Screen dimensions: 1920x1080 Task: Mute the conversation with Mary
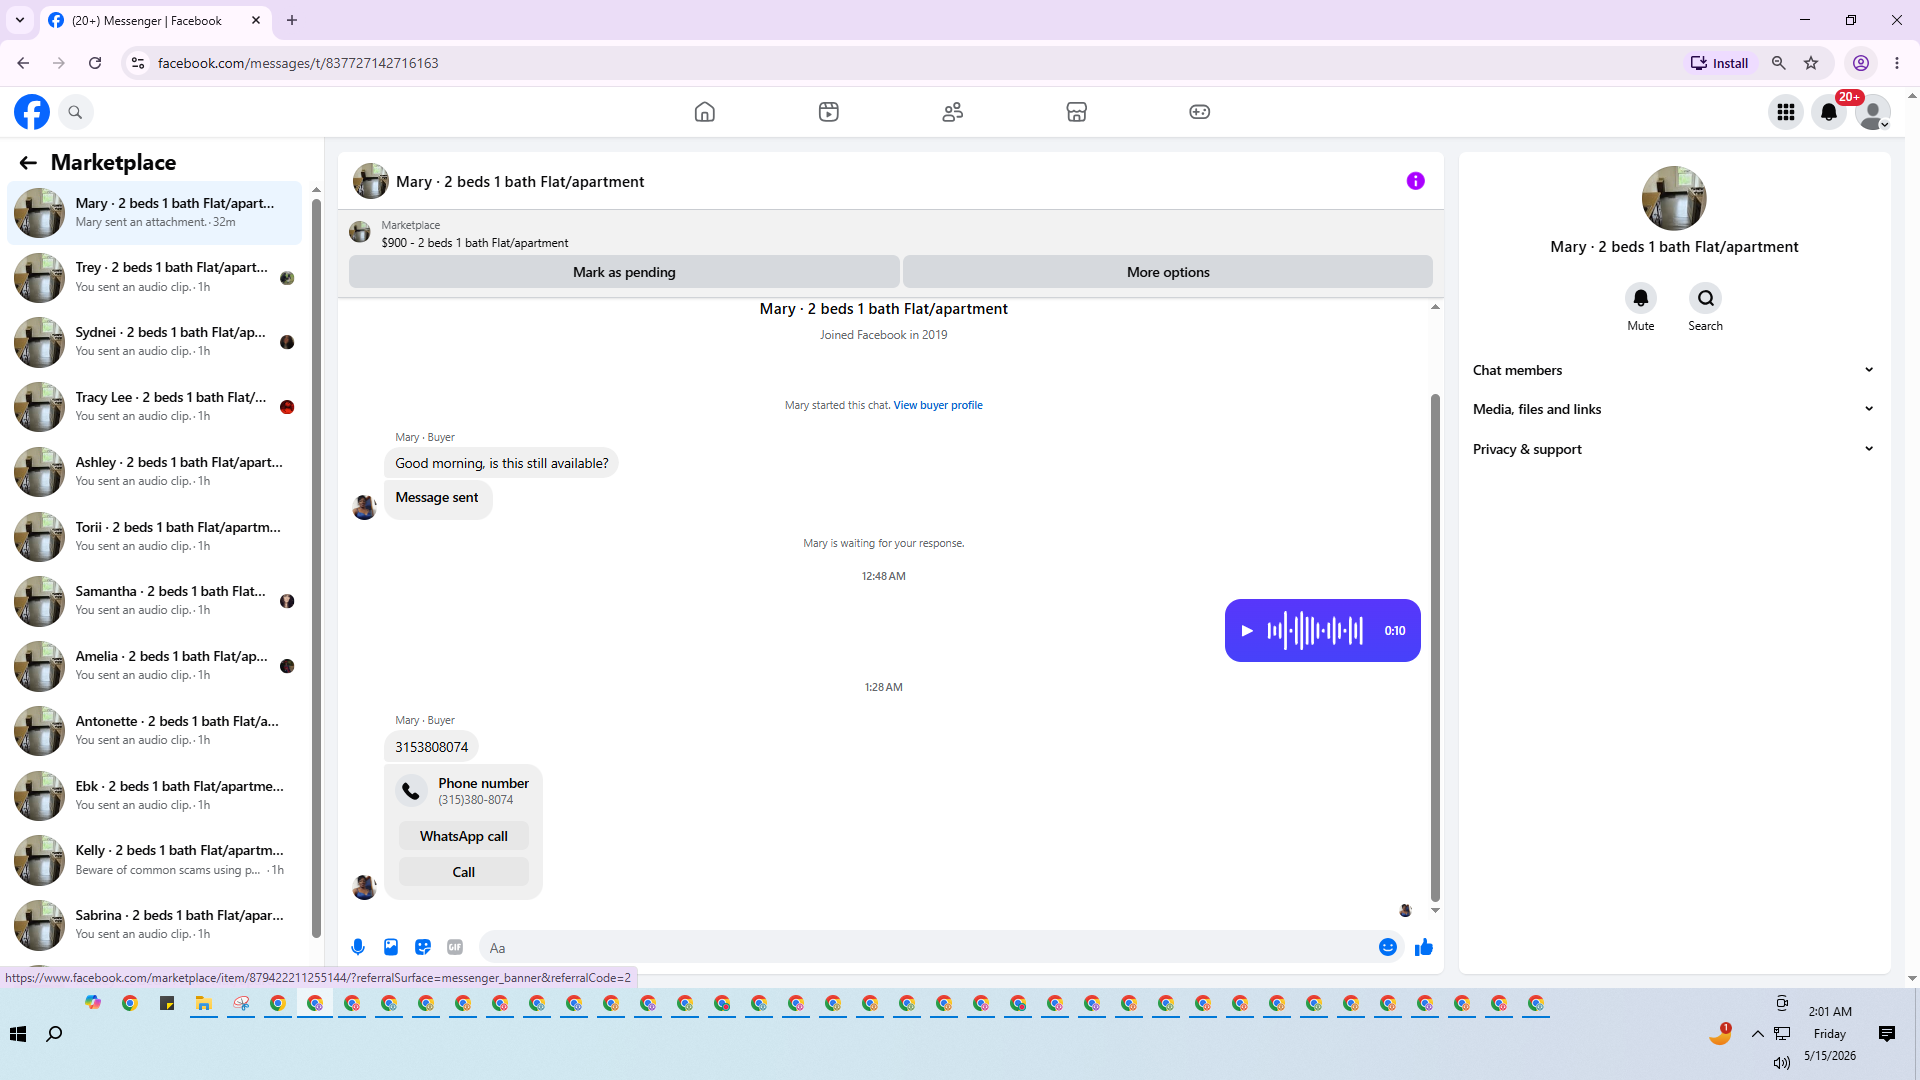pos(1641,298)
